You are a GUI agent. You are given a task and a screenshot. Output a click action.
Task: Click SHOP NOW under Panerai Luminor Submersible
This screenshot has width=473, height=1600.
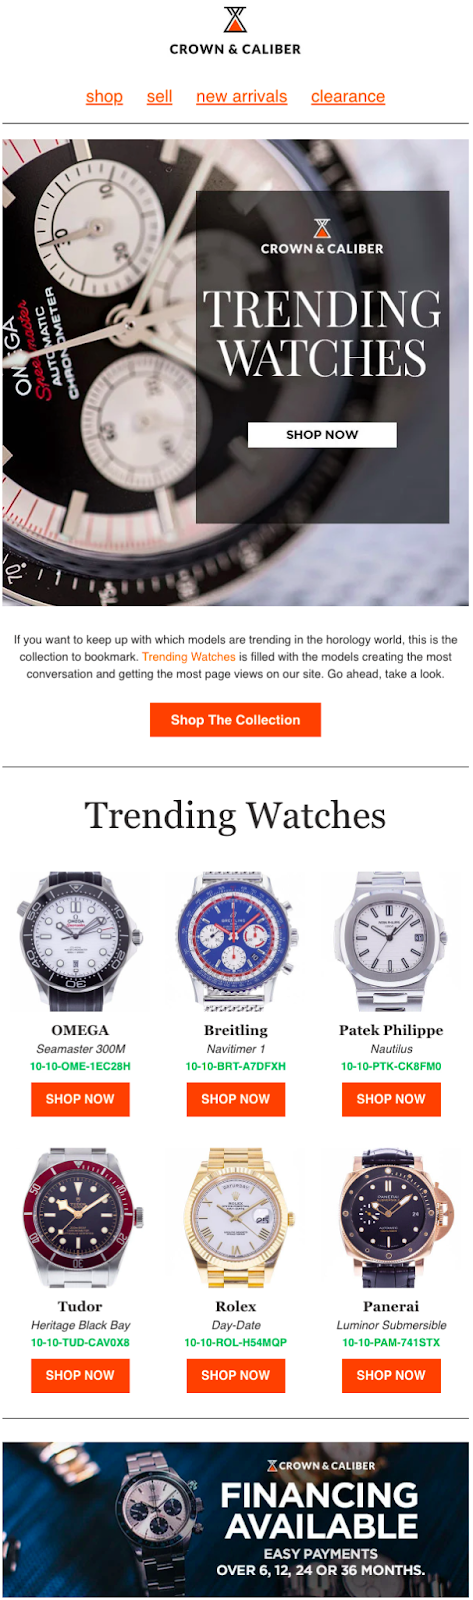[x=391, y=1375]
